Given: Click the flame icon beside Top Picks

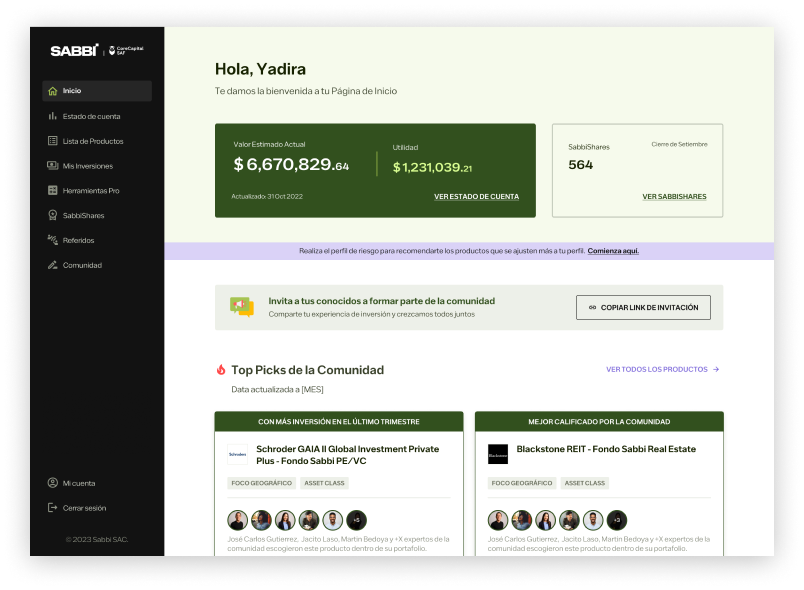Looking at the screenshot, I should point(221,370).
